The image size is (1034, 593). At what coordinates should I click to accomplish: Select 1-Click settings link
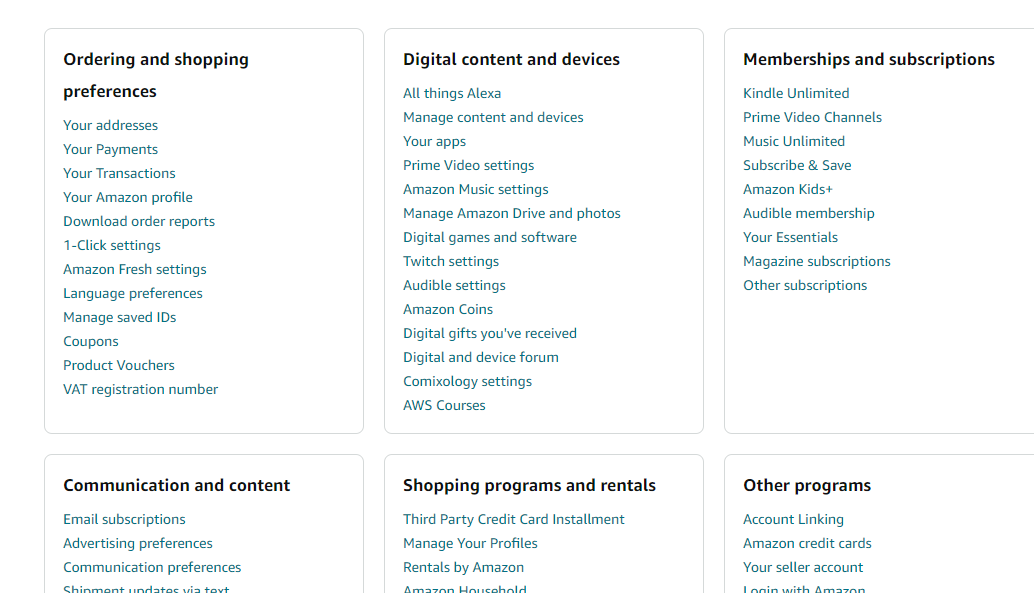pyautogui.click(x=112, y=245)
